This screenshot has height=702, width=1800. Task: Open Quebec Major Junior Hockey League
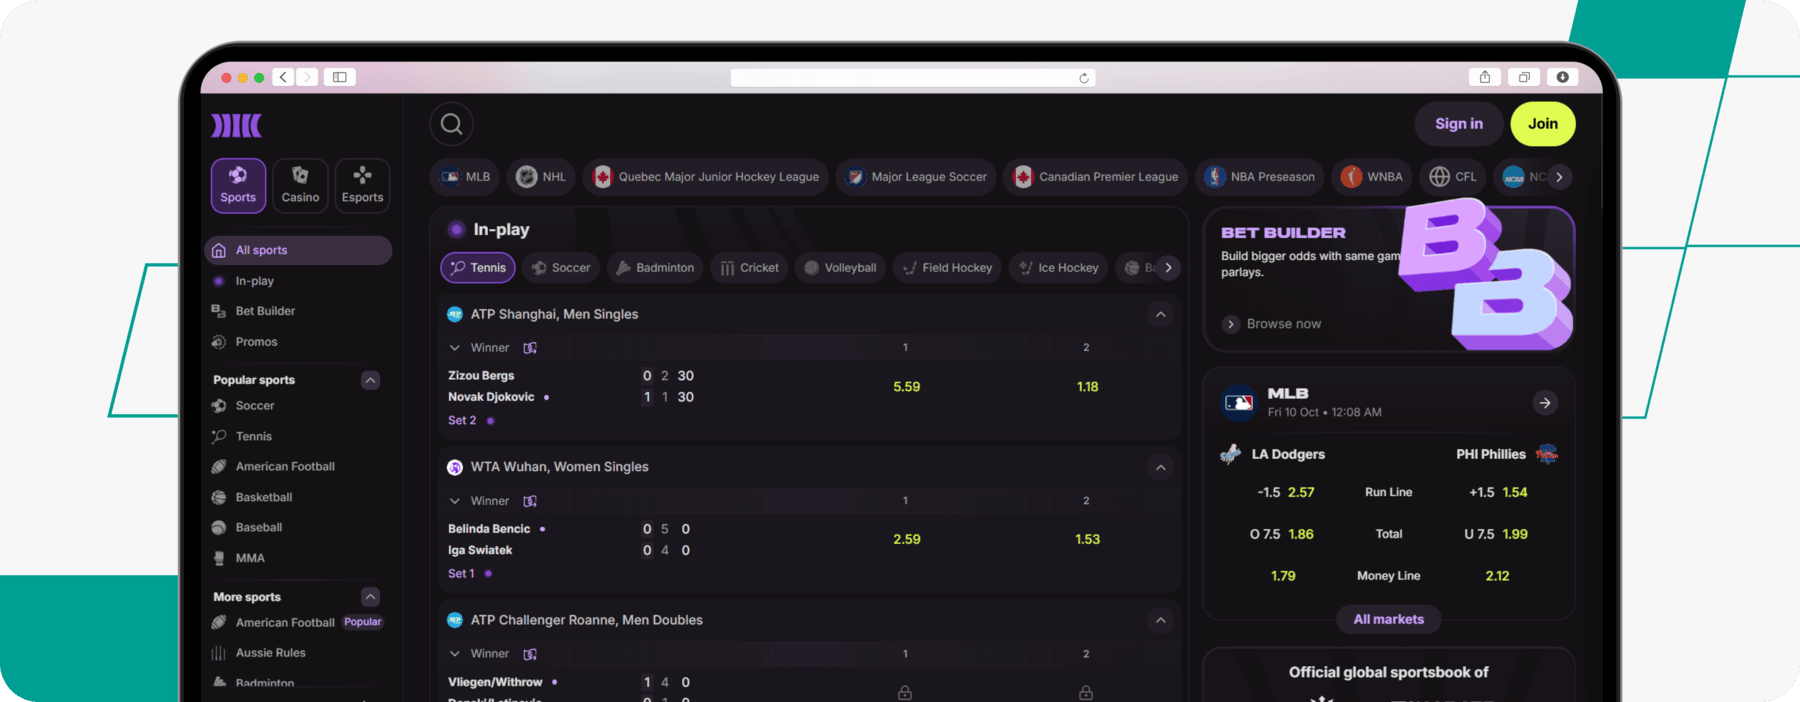(x=706, y=177)
